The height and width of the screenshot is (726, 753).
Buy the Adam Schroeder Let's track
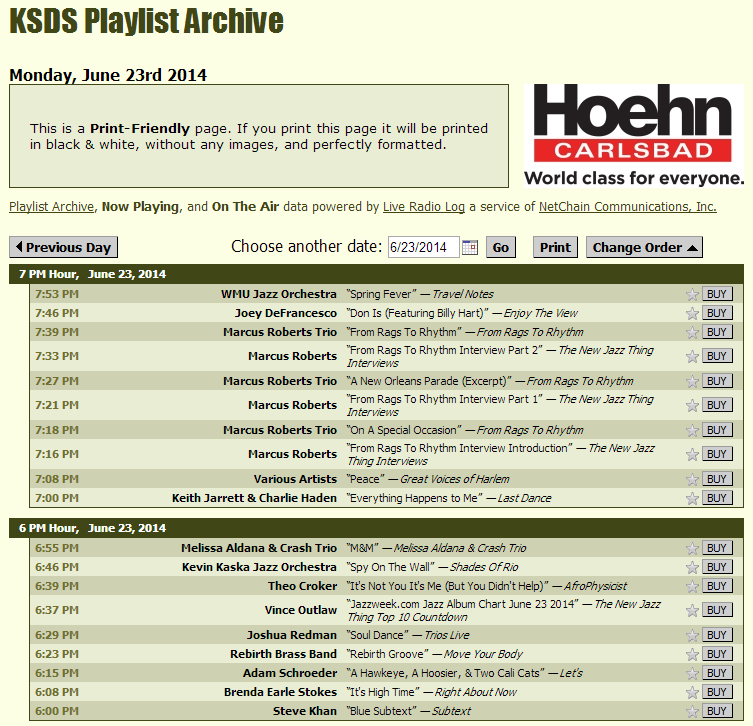(717, 673)
